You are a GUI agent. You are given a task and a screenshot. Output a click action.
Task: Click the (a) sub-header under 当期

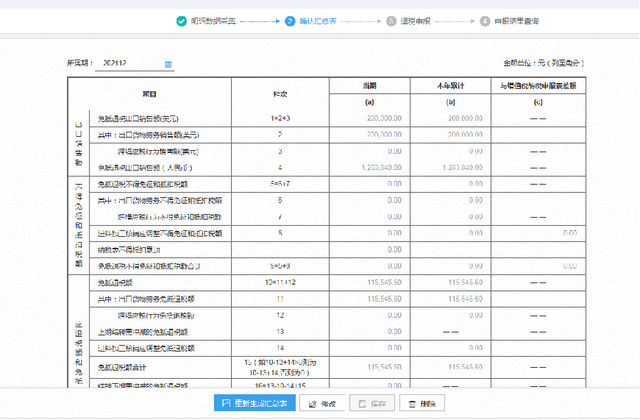point(369,102)
